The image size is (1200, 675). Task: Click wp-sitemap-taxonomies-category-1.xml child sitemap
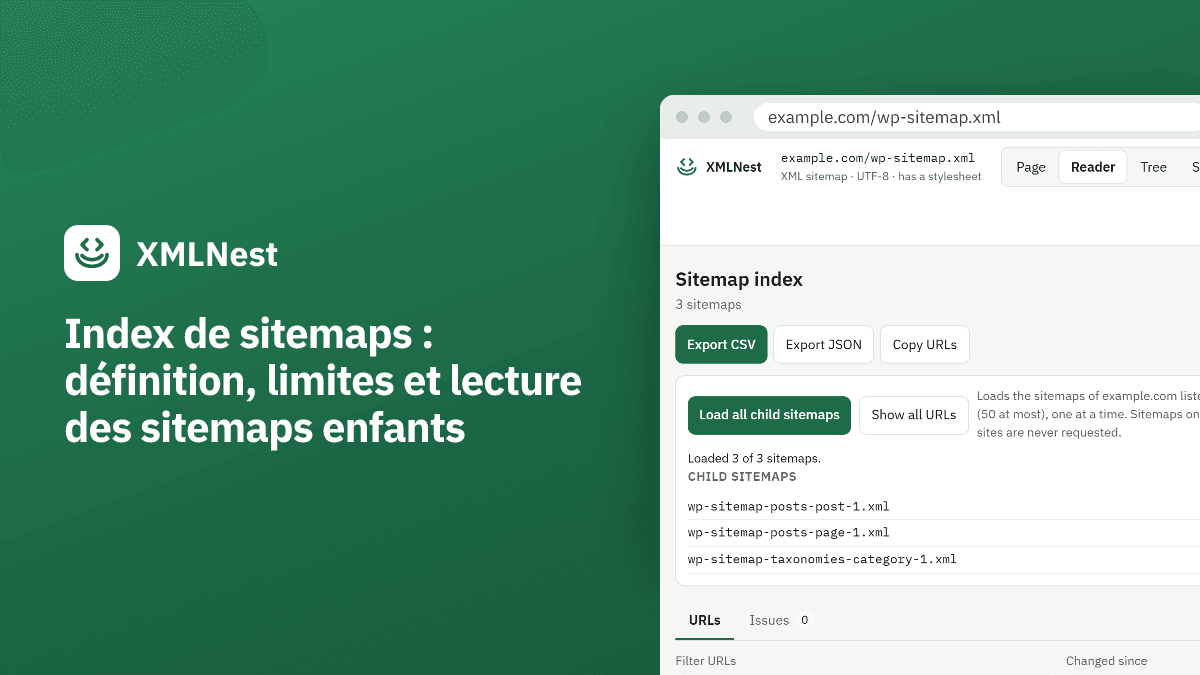click(822, 559)
